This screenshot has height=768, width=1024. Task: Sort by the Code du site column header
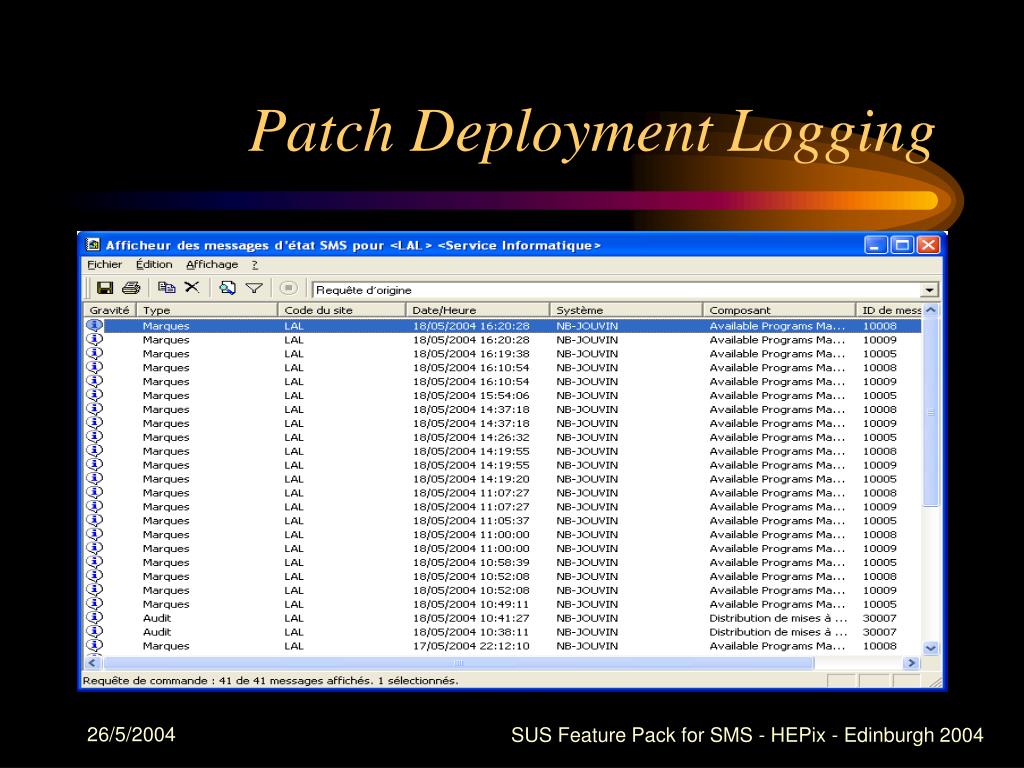342,310
